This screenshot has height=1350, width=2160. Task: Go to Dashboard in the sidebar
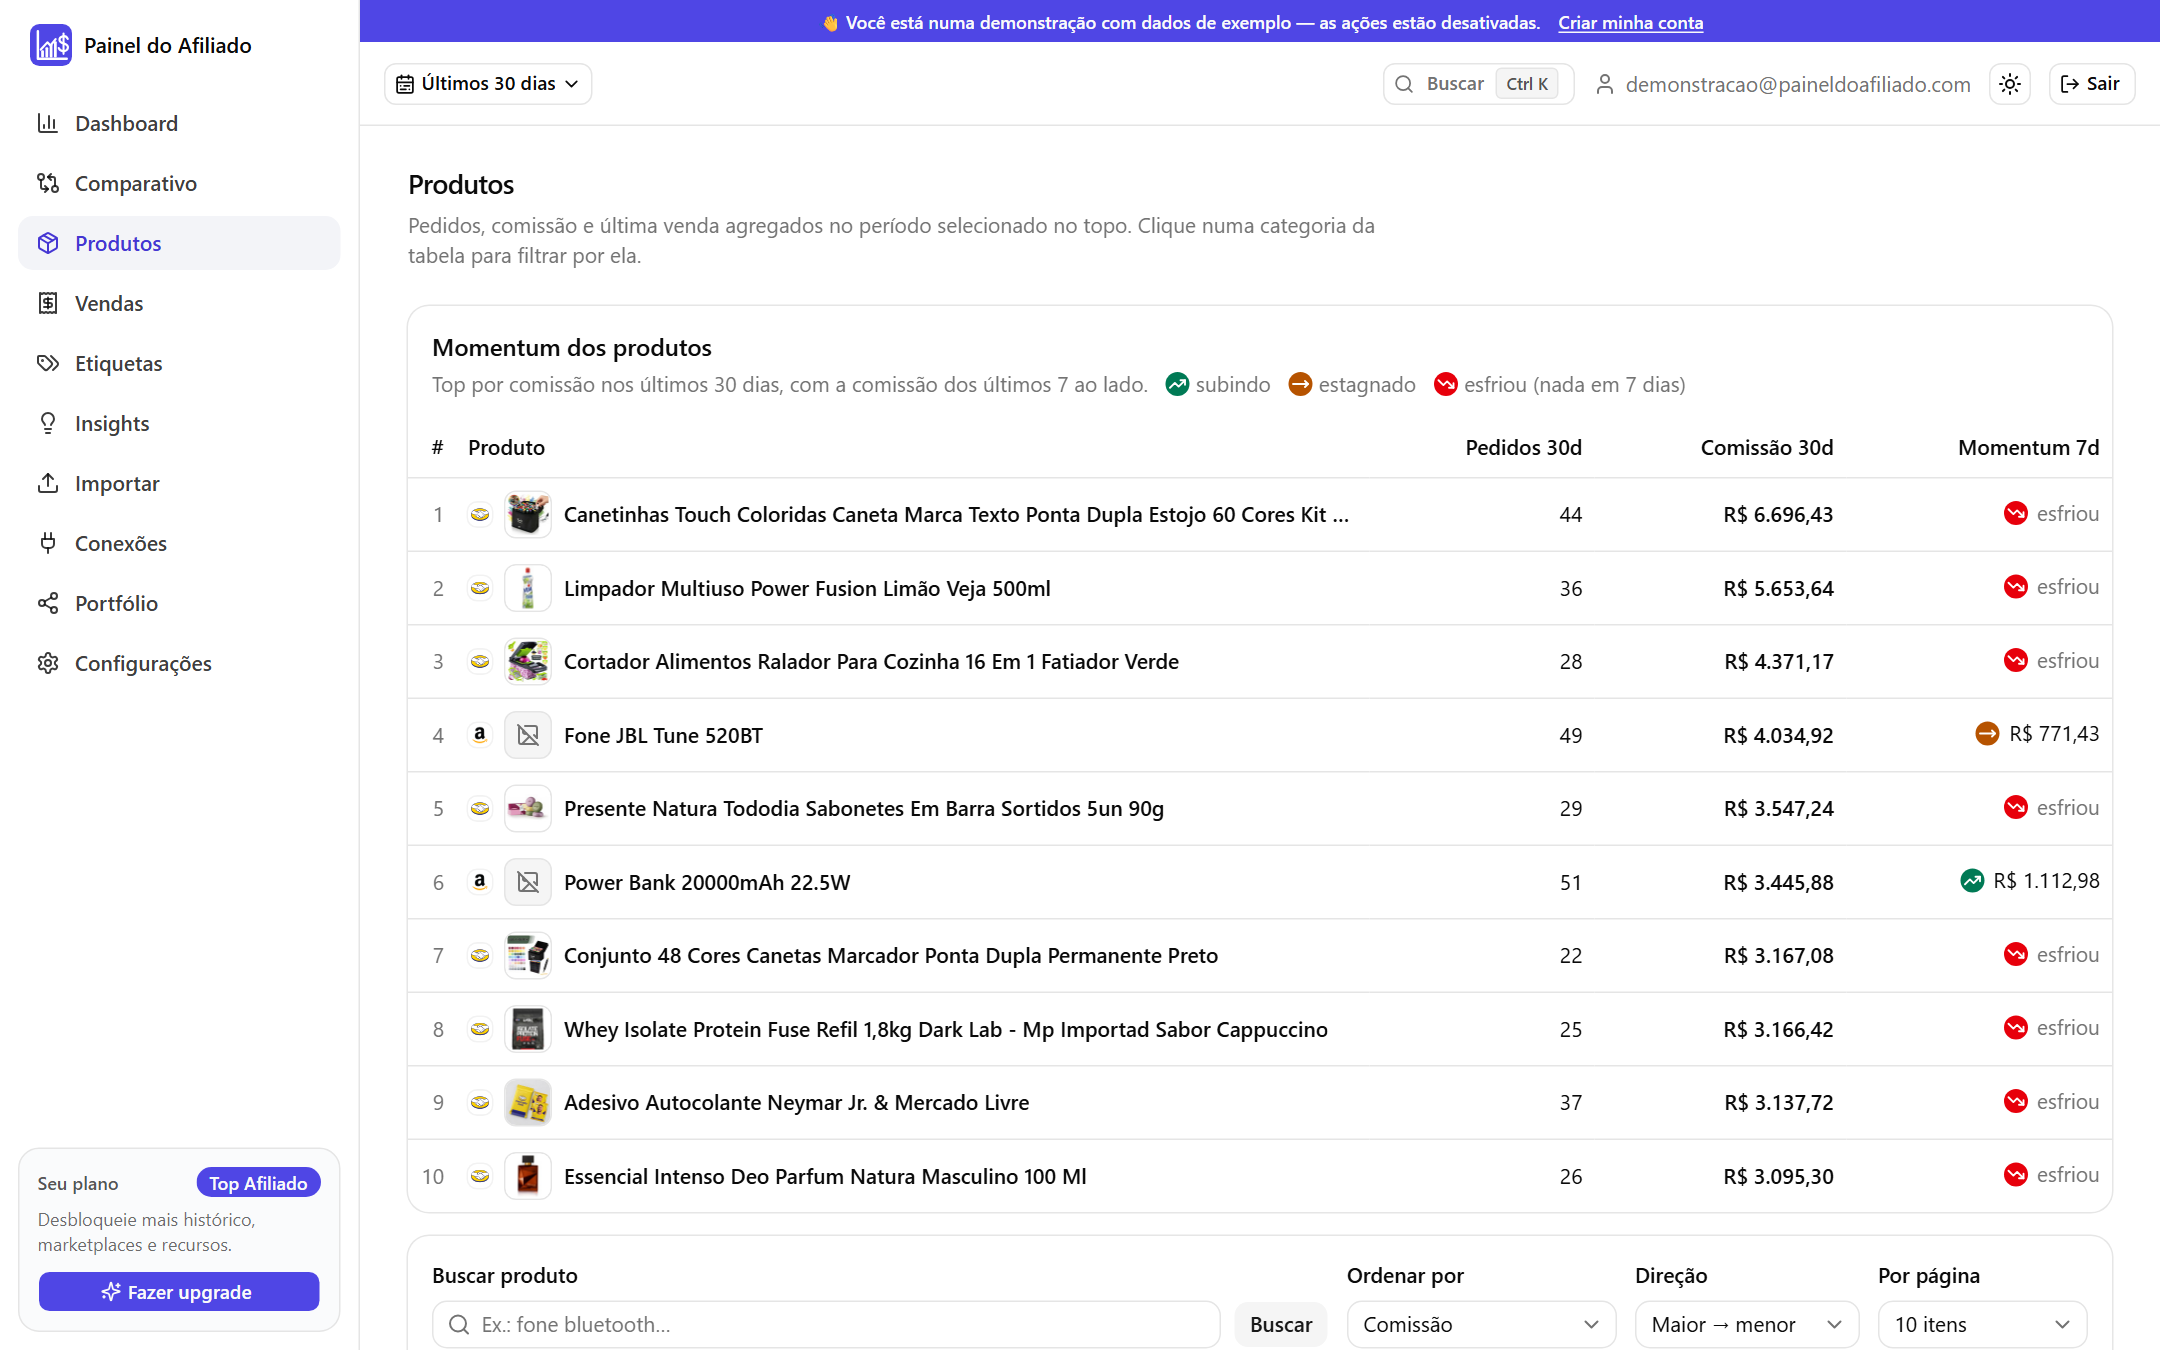click(179, 123)
